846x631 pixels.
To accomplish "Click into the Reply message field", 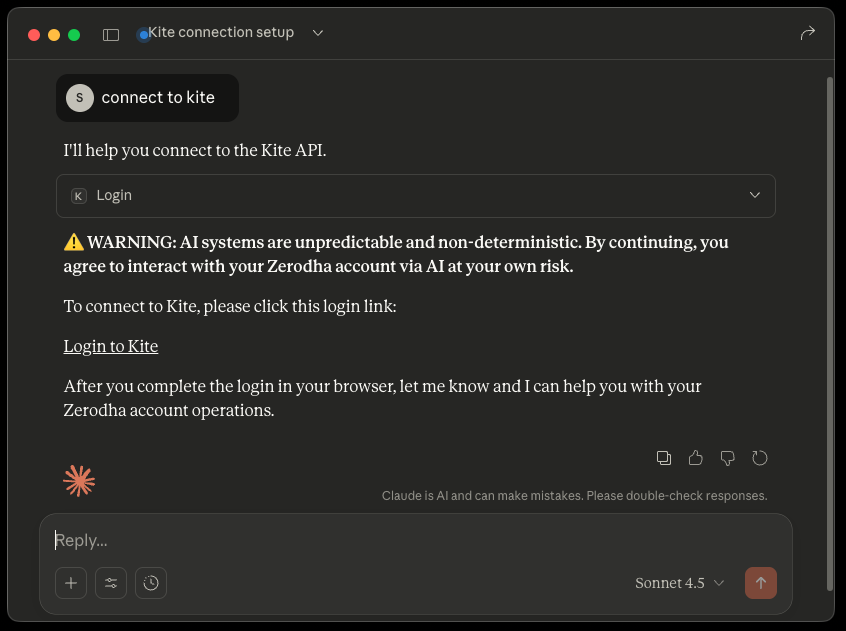I will tap(400, 540).
